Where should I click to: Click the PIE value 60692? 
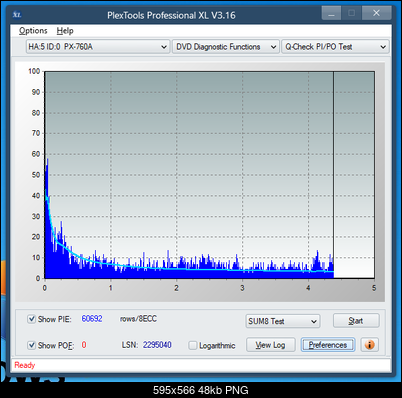[92, 319]
